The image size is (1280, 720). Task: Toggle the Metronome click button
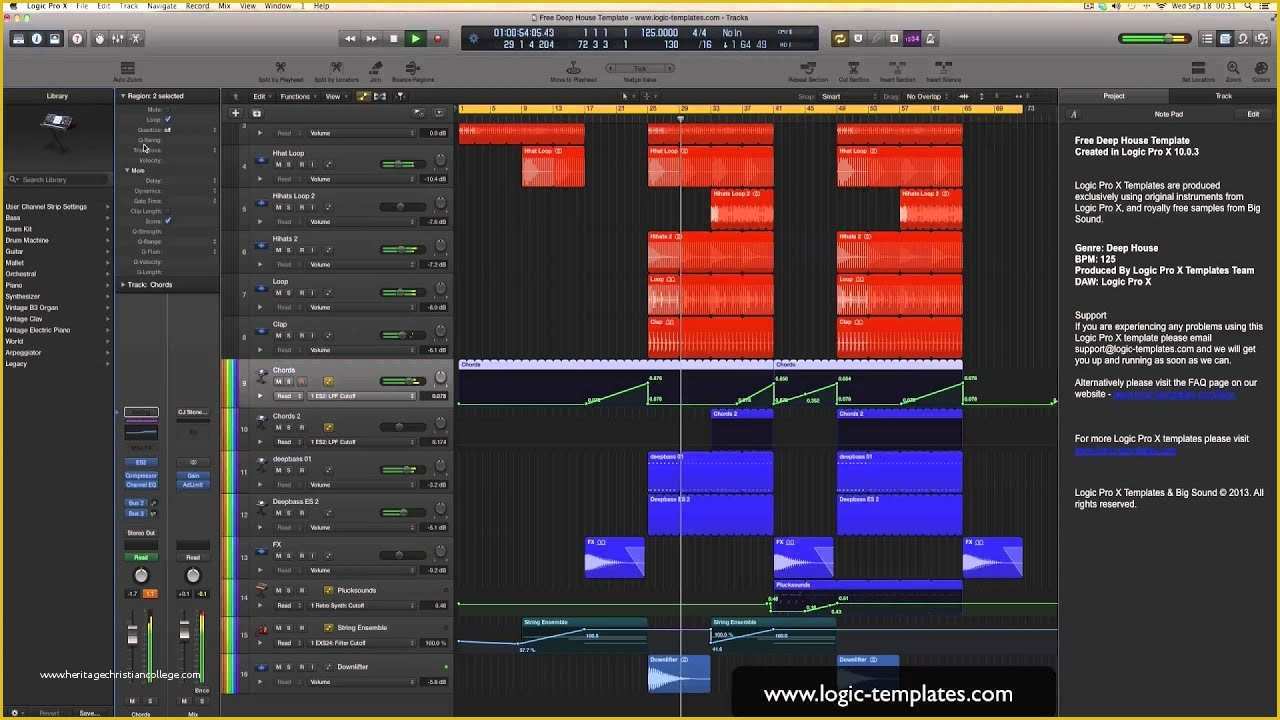(x=930, y=39)
